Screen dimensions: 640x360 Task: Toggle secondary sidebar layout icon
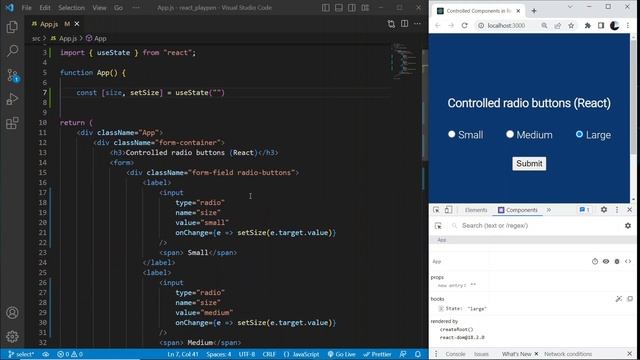(x=352, y=8)
